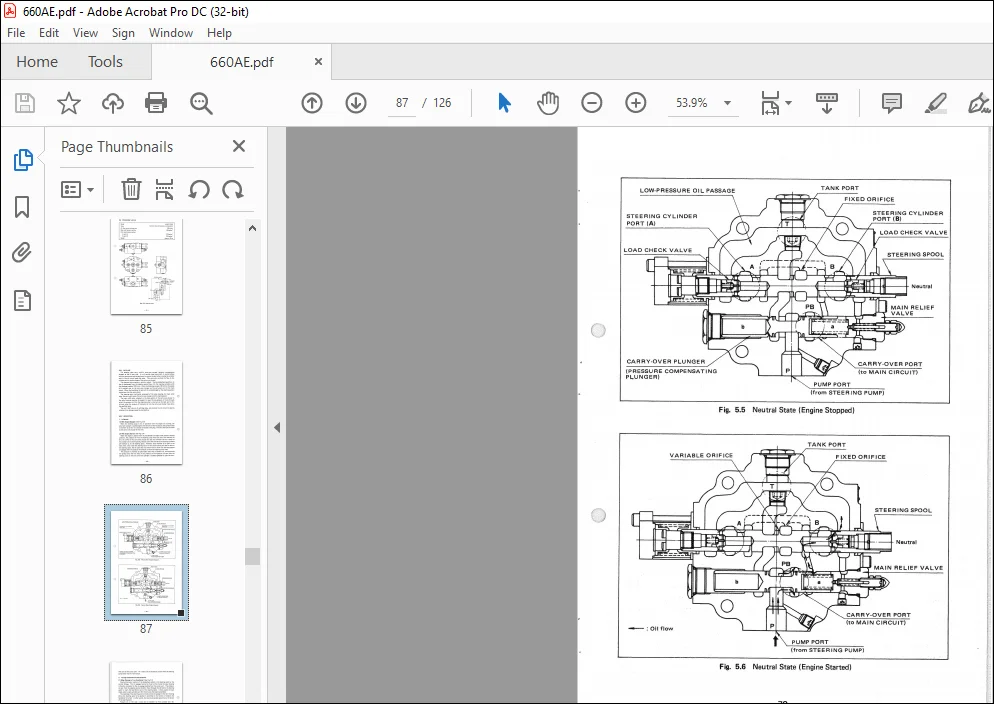
Task: Activate the hand pan tool
Action: [x=548, y=103]
